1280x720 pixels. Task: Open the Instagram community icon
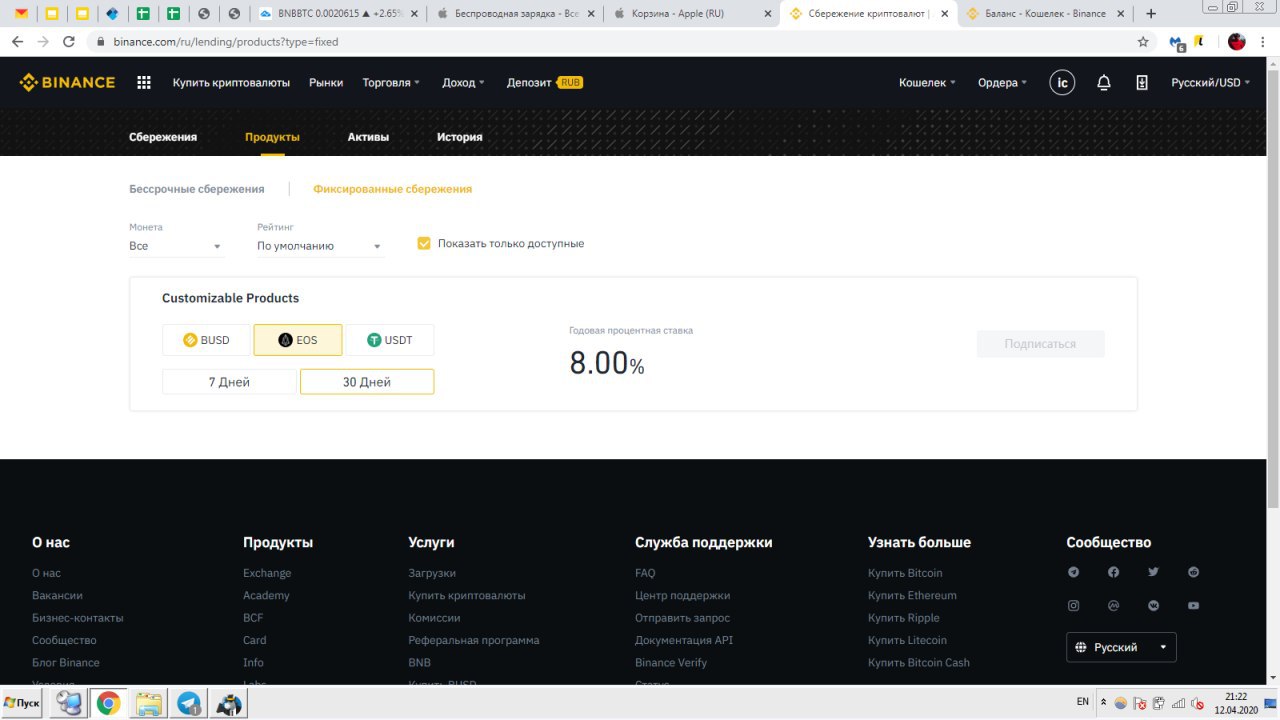tap(1074, 606)
